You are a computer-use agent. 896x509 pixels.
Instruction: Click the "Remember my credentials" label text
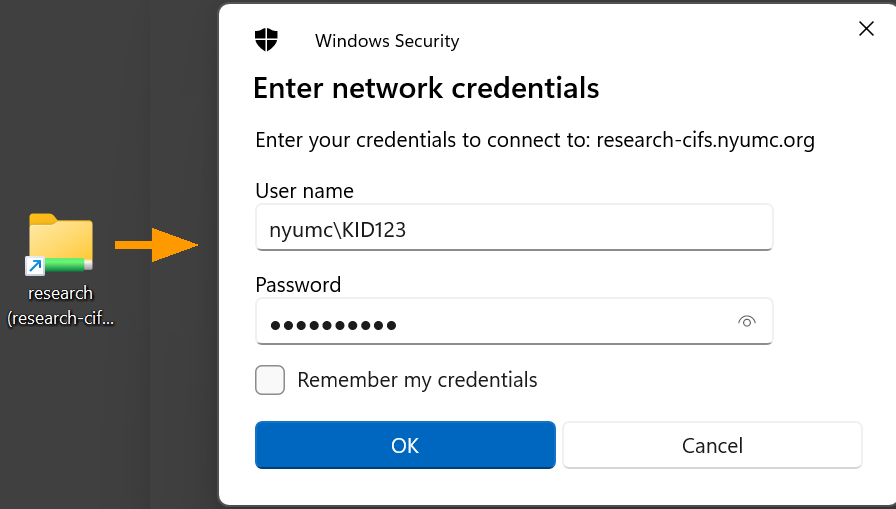(x=417, y=380)
